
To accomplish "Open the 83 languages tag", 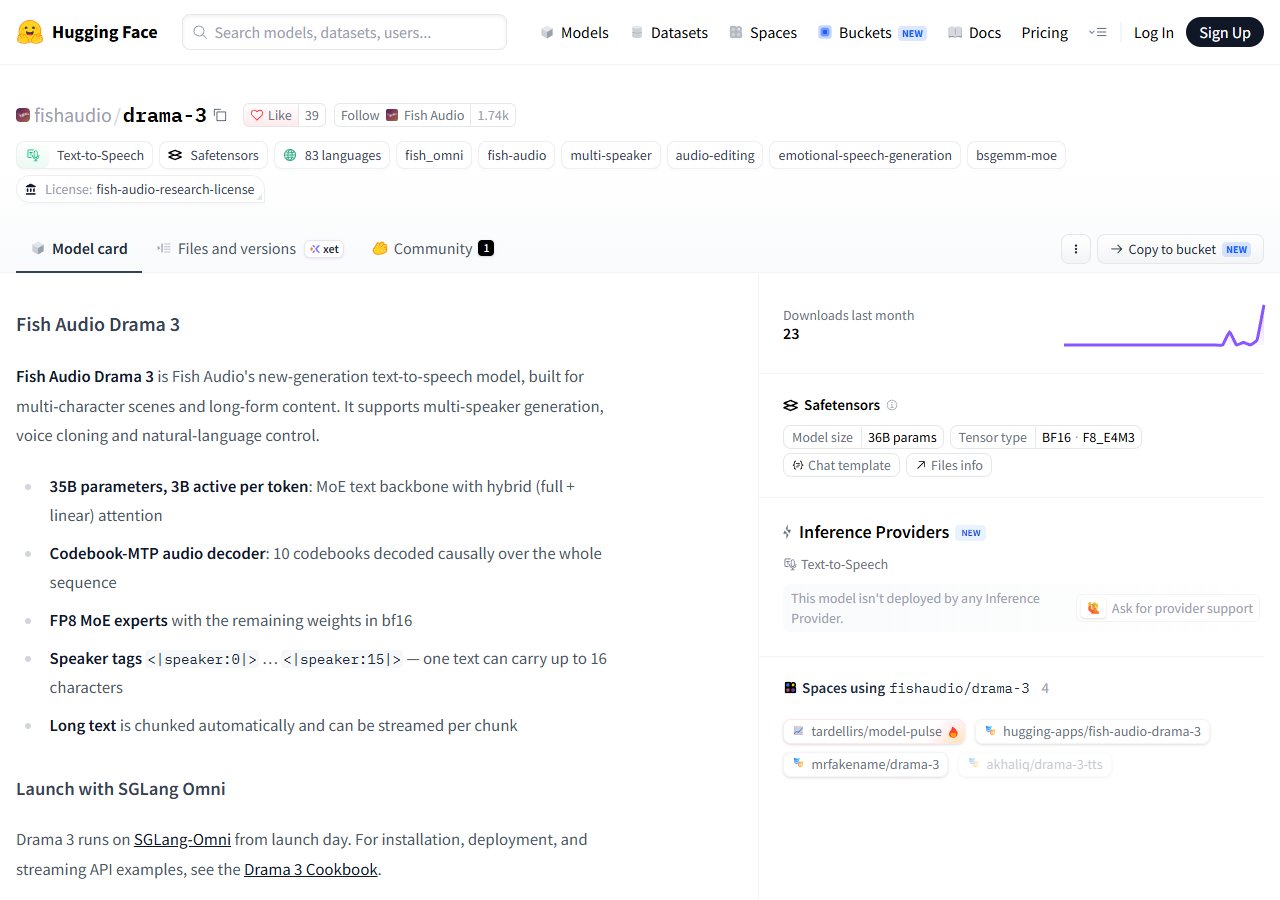I will tap(333, 155).
